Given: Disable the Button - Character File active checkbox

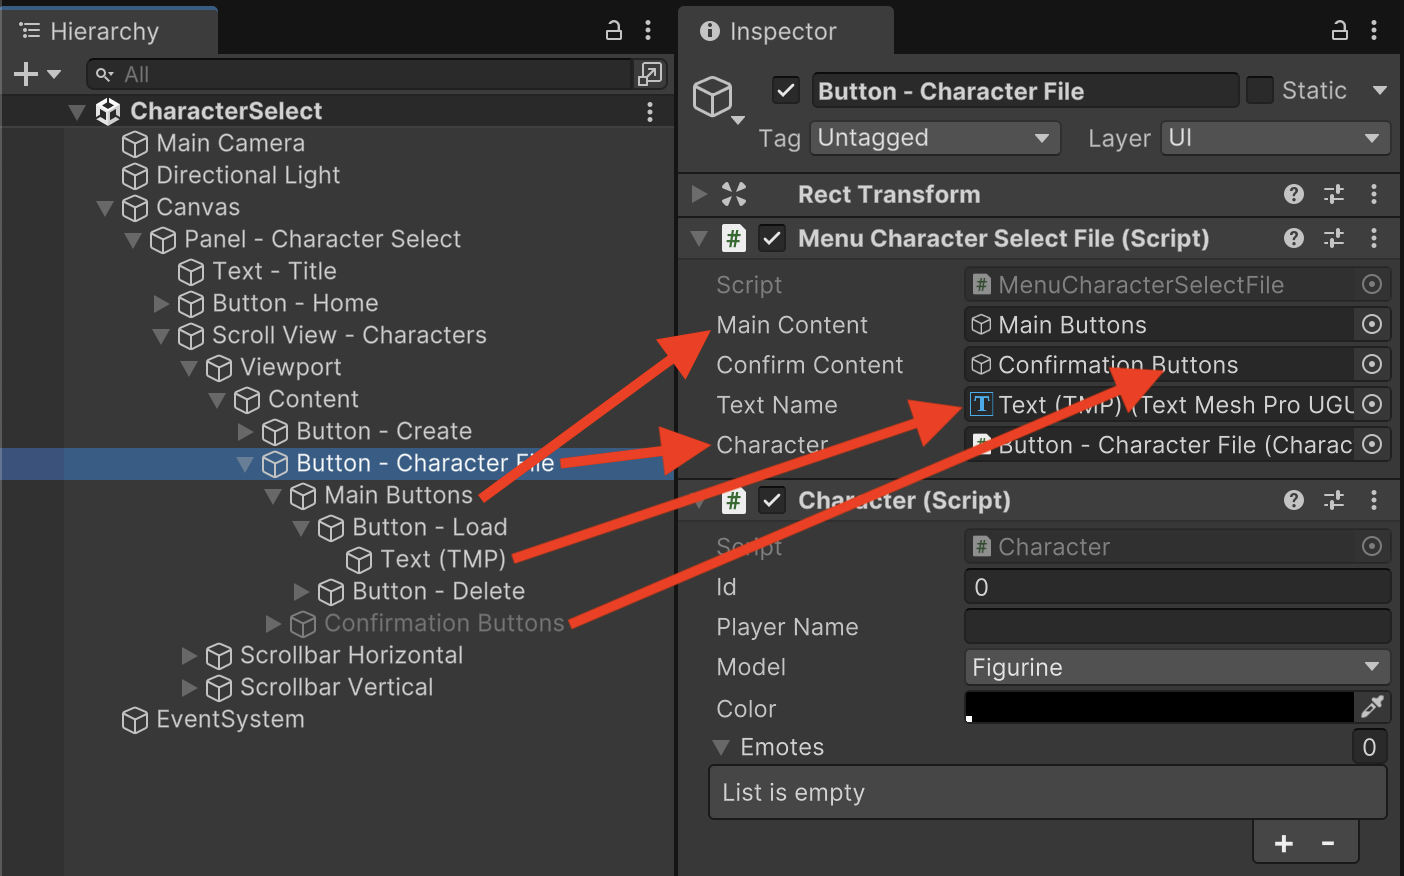Looking at the screenshot, I should (x=786, y=90).
